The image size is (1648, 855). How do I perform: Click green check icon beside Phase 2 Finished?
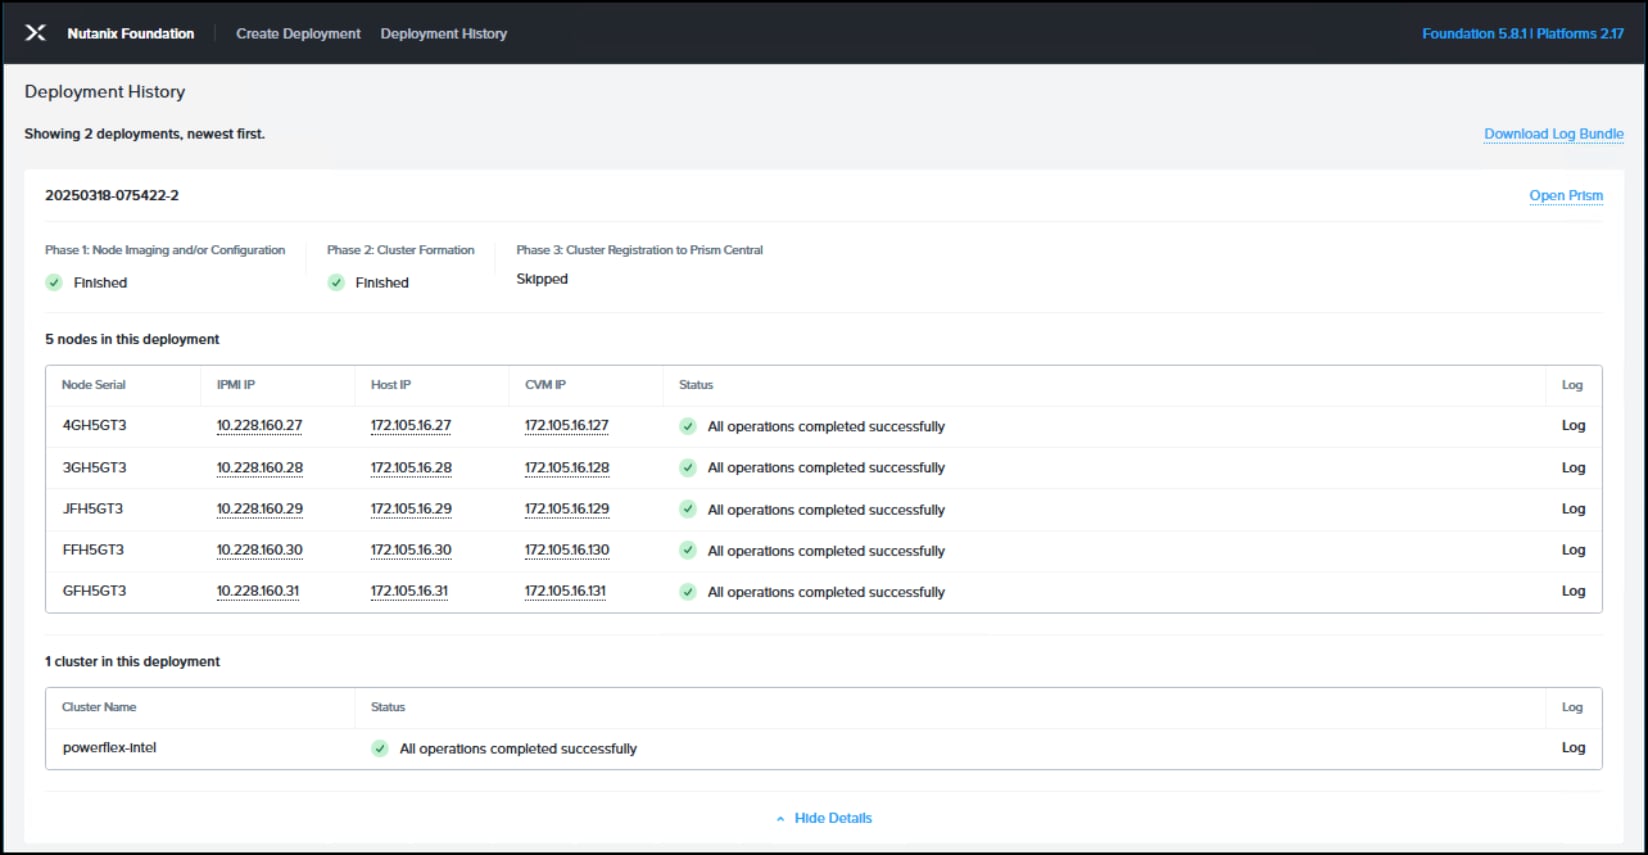pyautogui.click(x=336, y=283)
